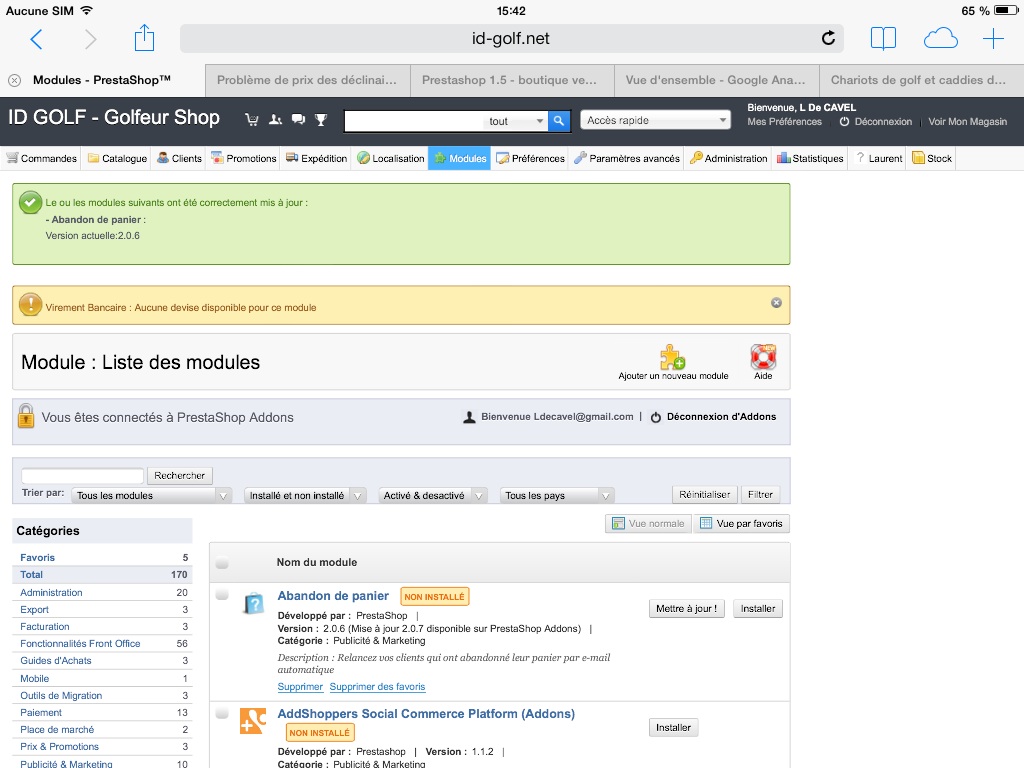Toggle the select-all checkbox by Nom du module
This screenshot has height=768, width=1024.
[x=222, y=562]
